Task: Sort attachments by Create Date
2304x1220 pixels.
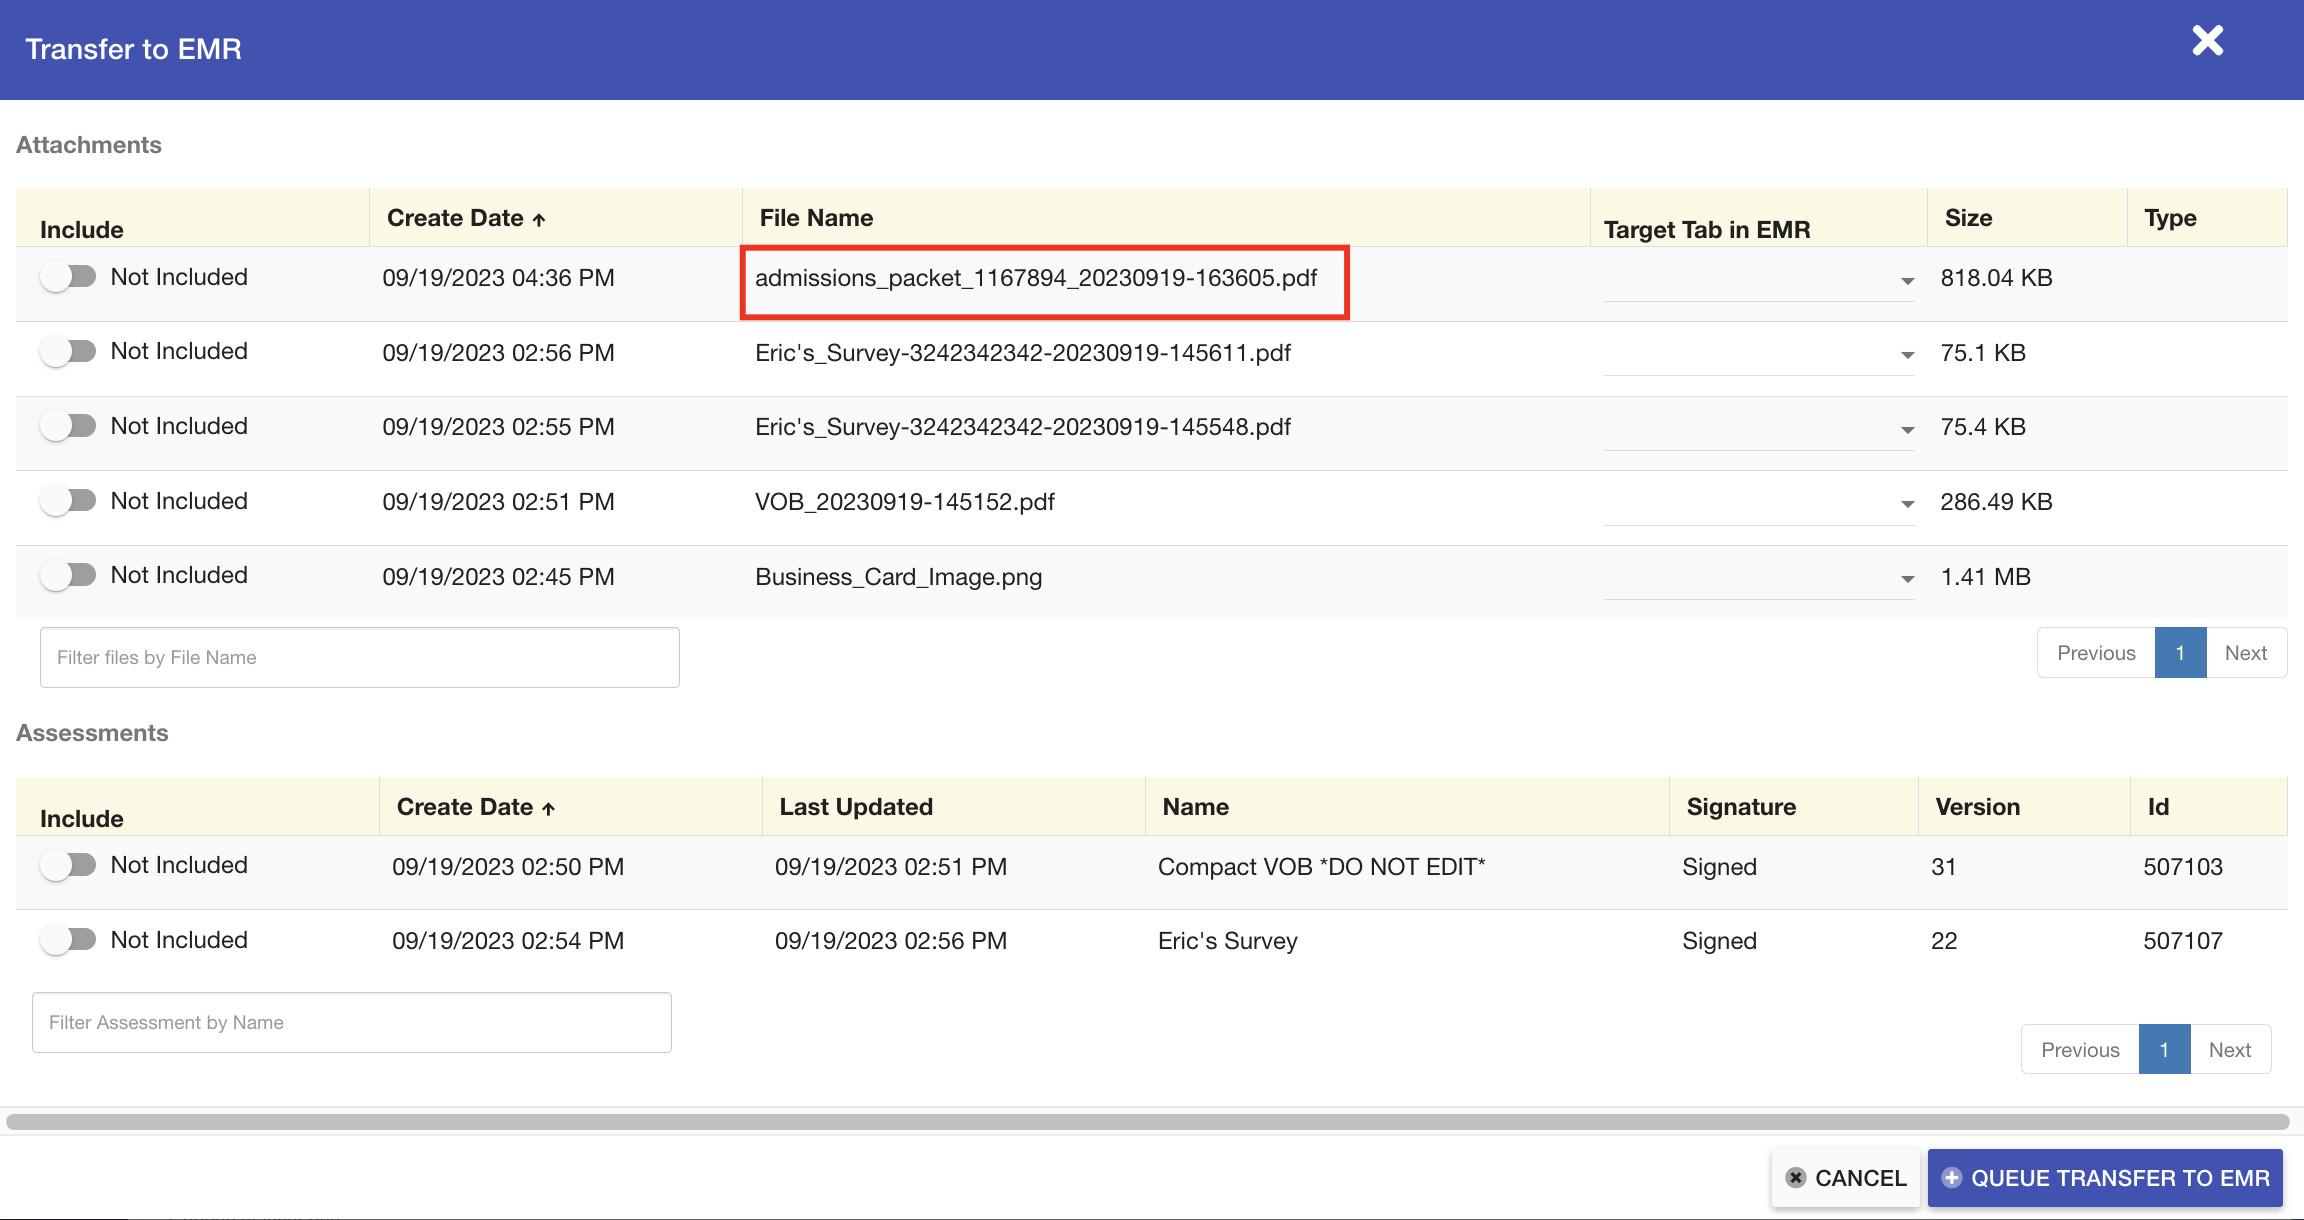Action: coord(463,217)
